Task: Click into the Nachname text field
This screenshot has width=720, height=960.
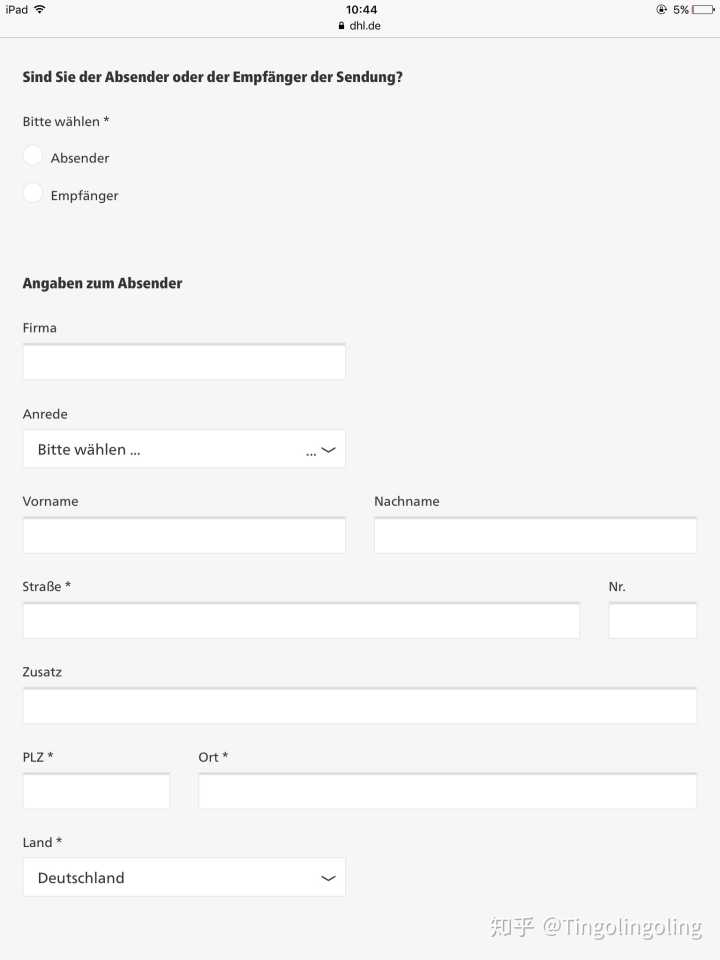Action: tap(535, 536)
